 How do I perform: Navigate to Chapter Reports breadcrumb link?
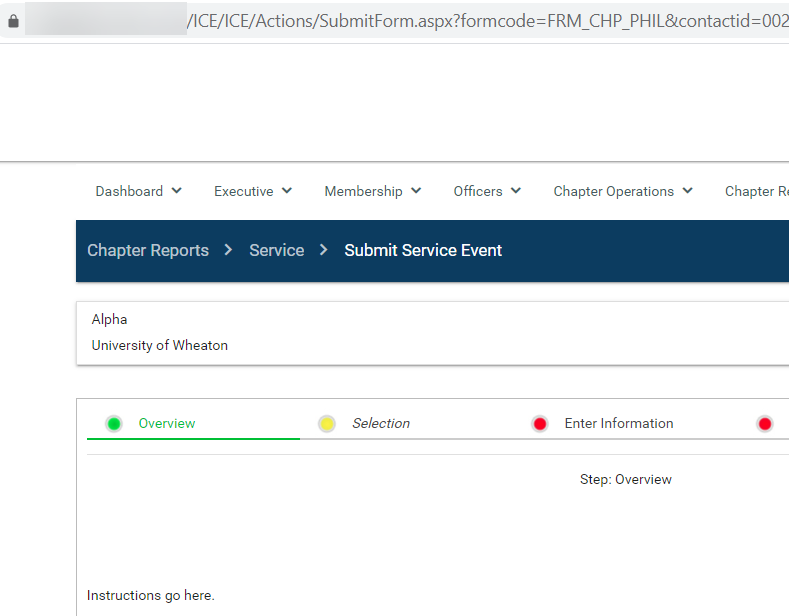(x=148, y=250)
